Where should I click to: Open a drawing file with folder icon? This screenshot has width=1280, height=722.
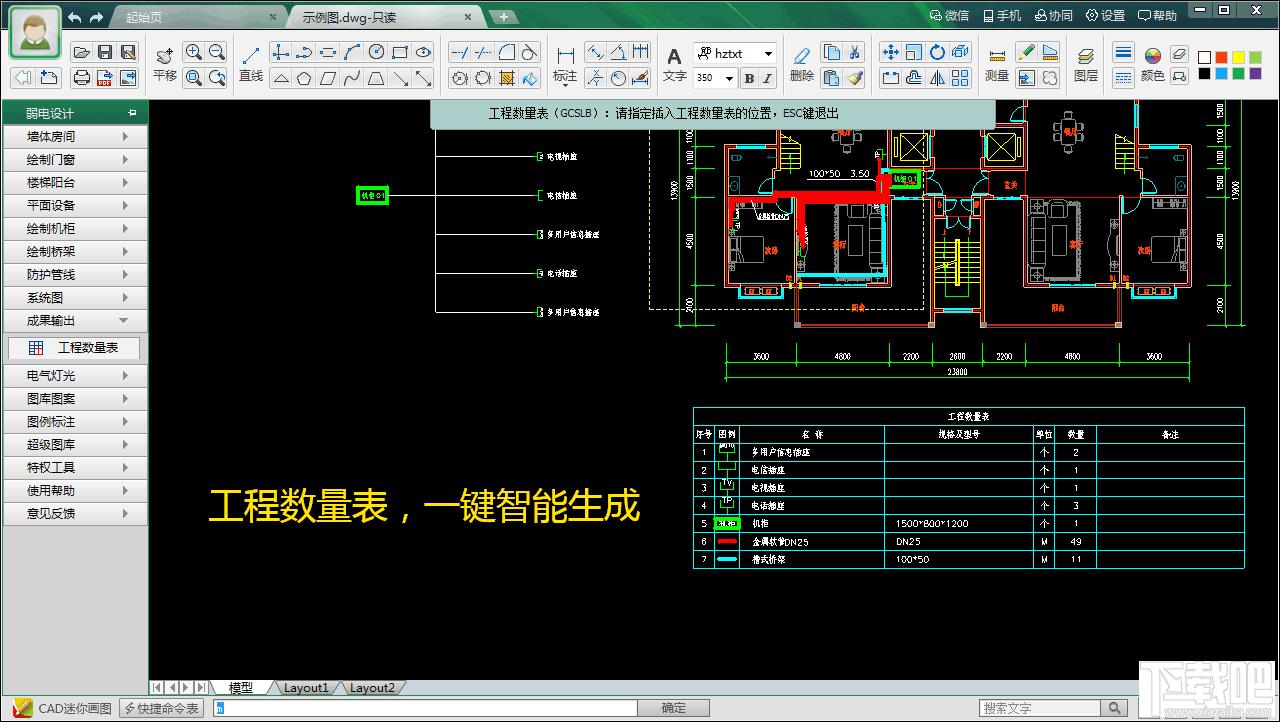[x=82, y=52]
